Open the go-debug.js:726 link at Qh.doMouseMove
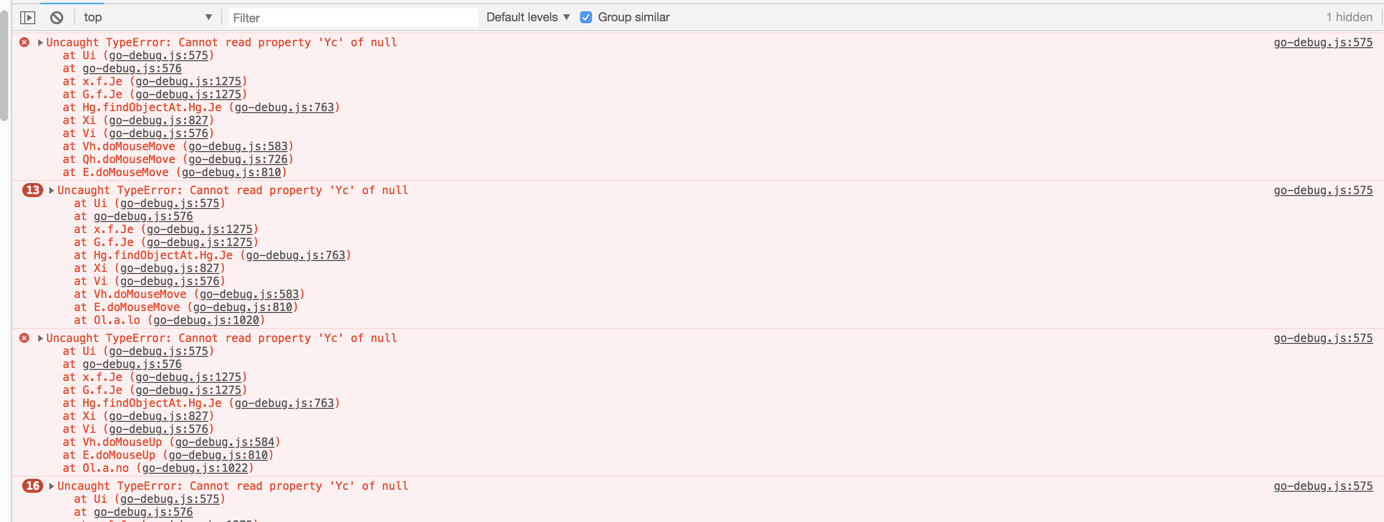The height and width of the screenshot is (522, 1384). (238, 159)
